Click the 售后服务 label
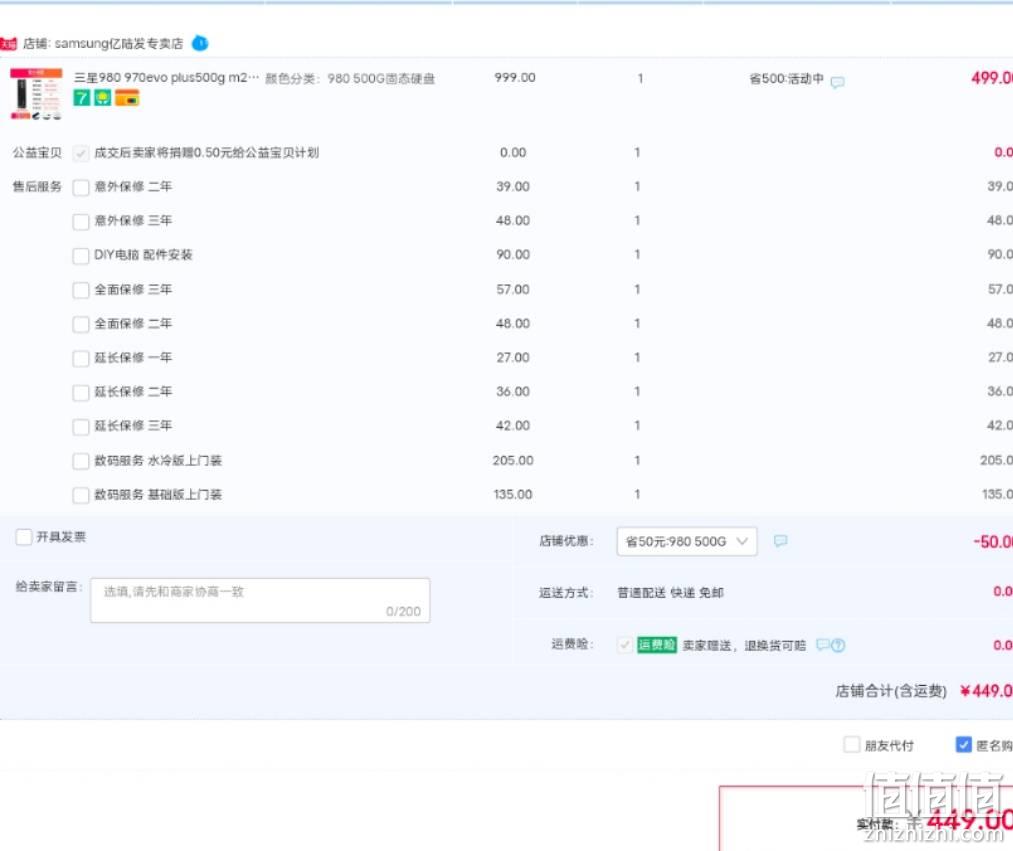Image resolution: width=1013 pixels, height=851 pixels. (37, 187)
